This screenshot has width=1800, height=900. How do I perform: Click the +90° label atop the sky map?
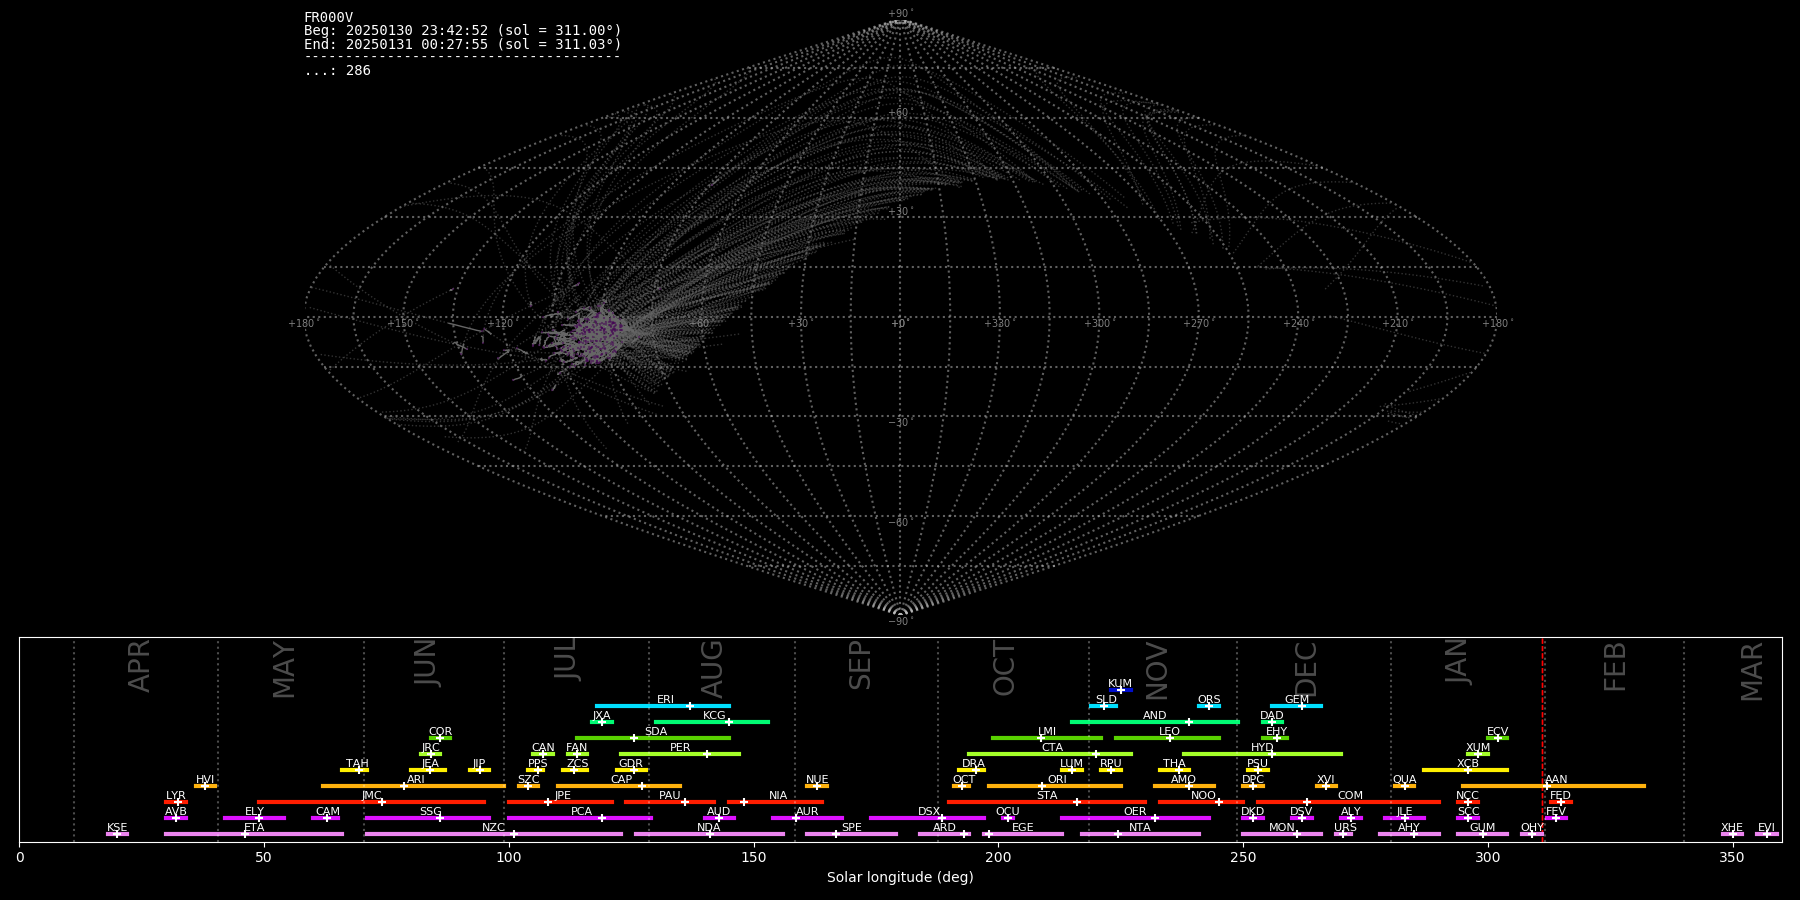(900, 14)
